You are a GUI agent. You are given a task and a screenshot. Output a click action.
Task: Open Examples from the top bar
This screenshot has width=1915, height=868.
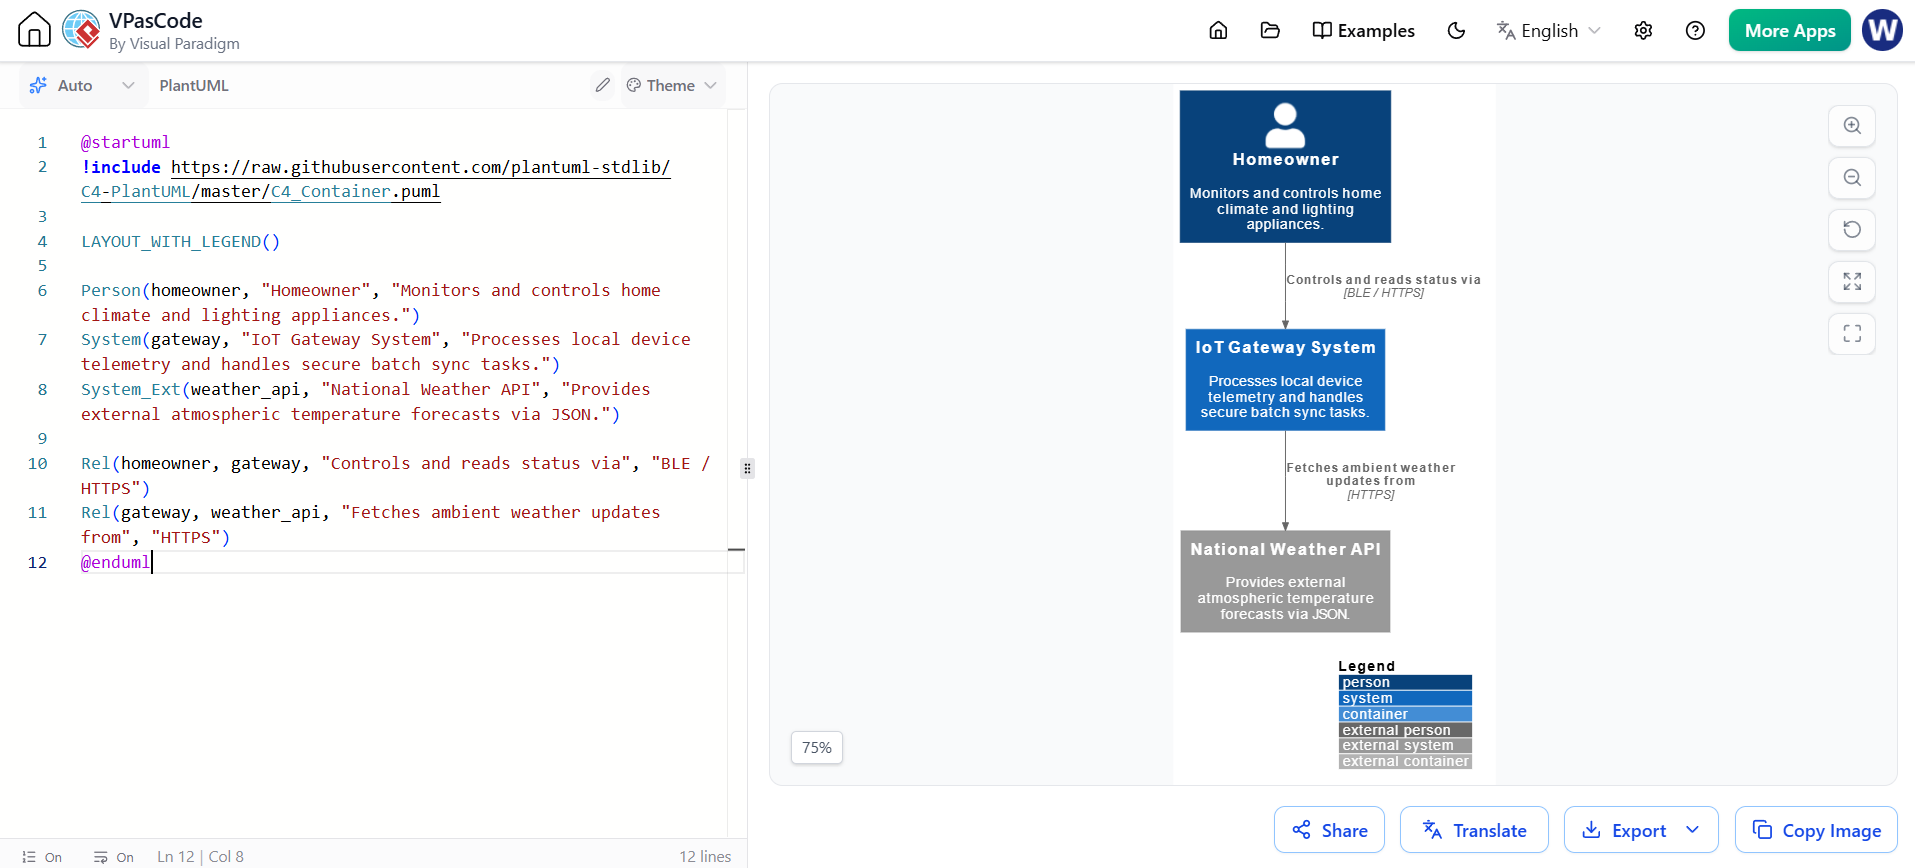1363,30
